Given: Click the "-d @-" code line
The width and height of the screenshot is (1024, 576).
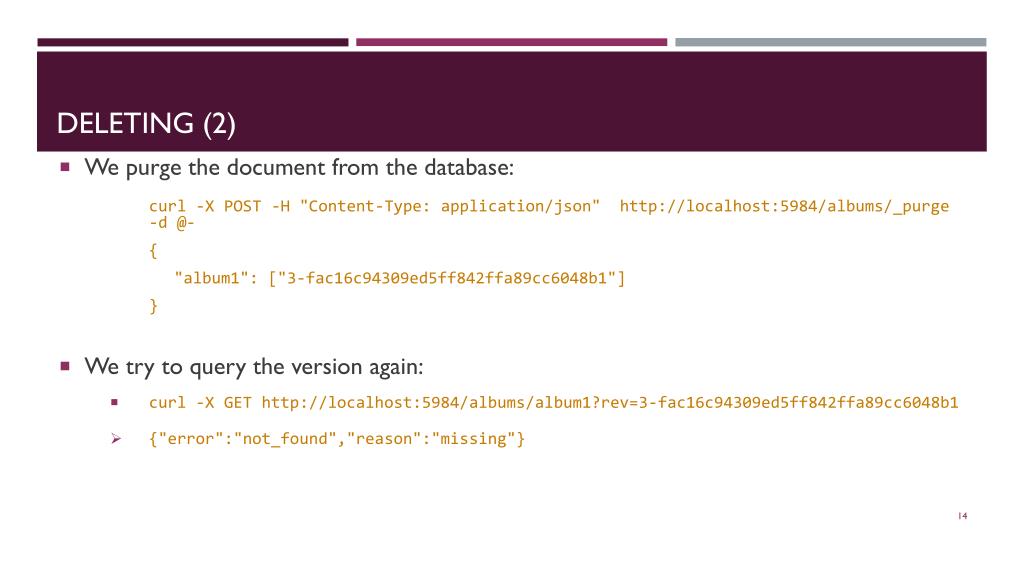Looking at the screenshot, I should [171, 224].
